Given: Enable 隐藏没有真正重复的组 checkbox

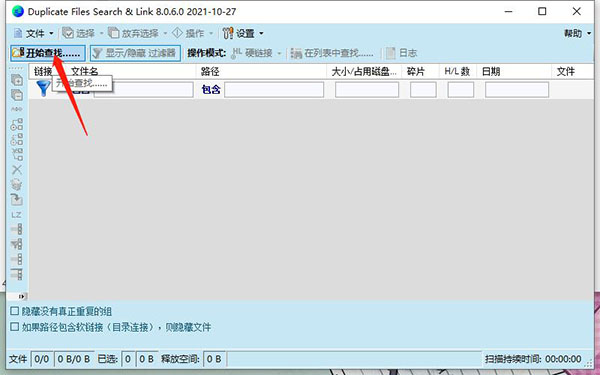Looking at the screenshot, I should coord(15,311).
